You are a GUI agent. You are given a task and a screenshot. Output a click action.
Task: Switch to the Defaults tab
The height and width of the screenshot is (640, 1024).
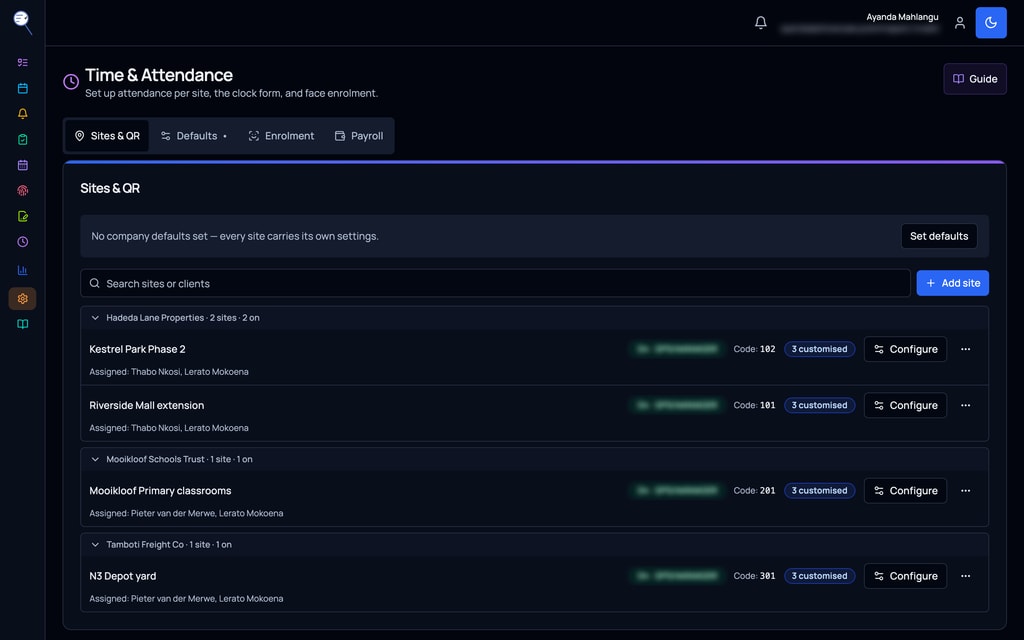pos(194,136)
